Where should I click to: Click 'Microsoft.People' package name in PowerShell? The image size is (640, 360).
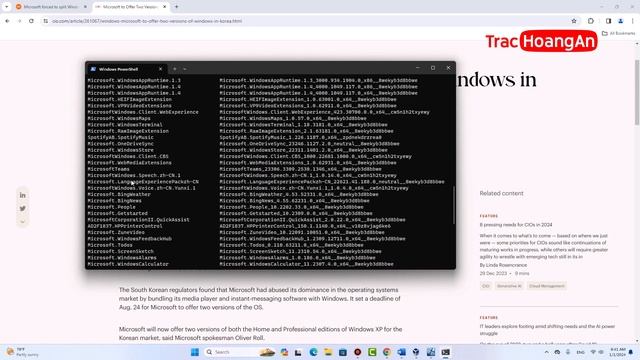click(111, 207)
